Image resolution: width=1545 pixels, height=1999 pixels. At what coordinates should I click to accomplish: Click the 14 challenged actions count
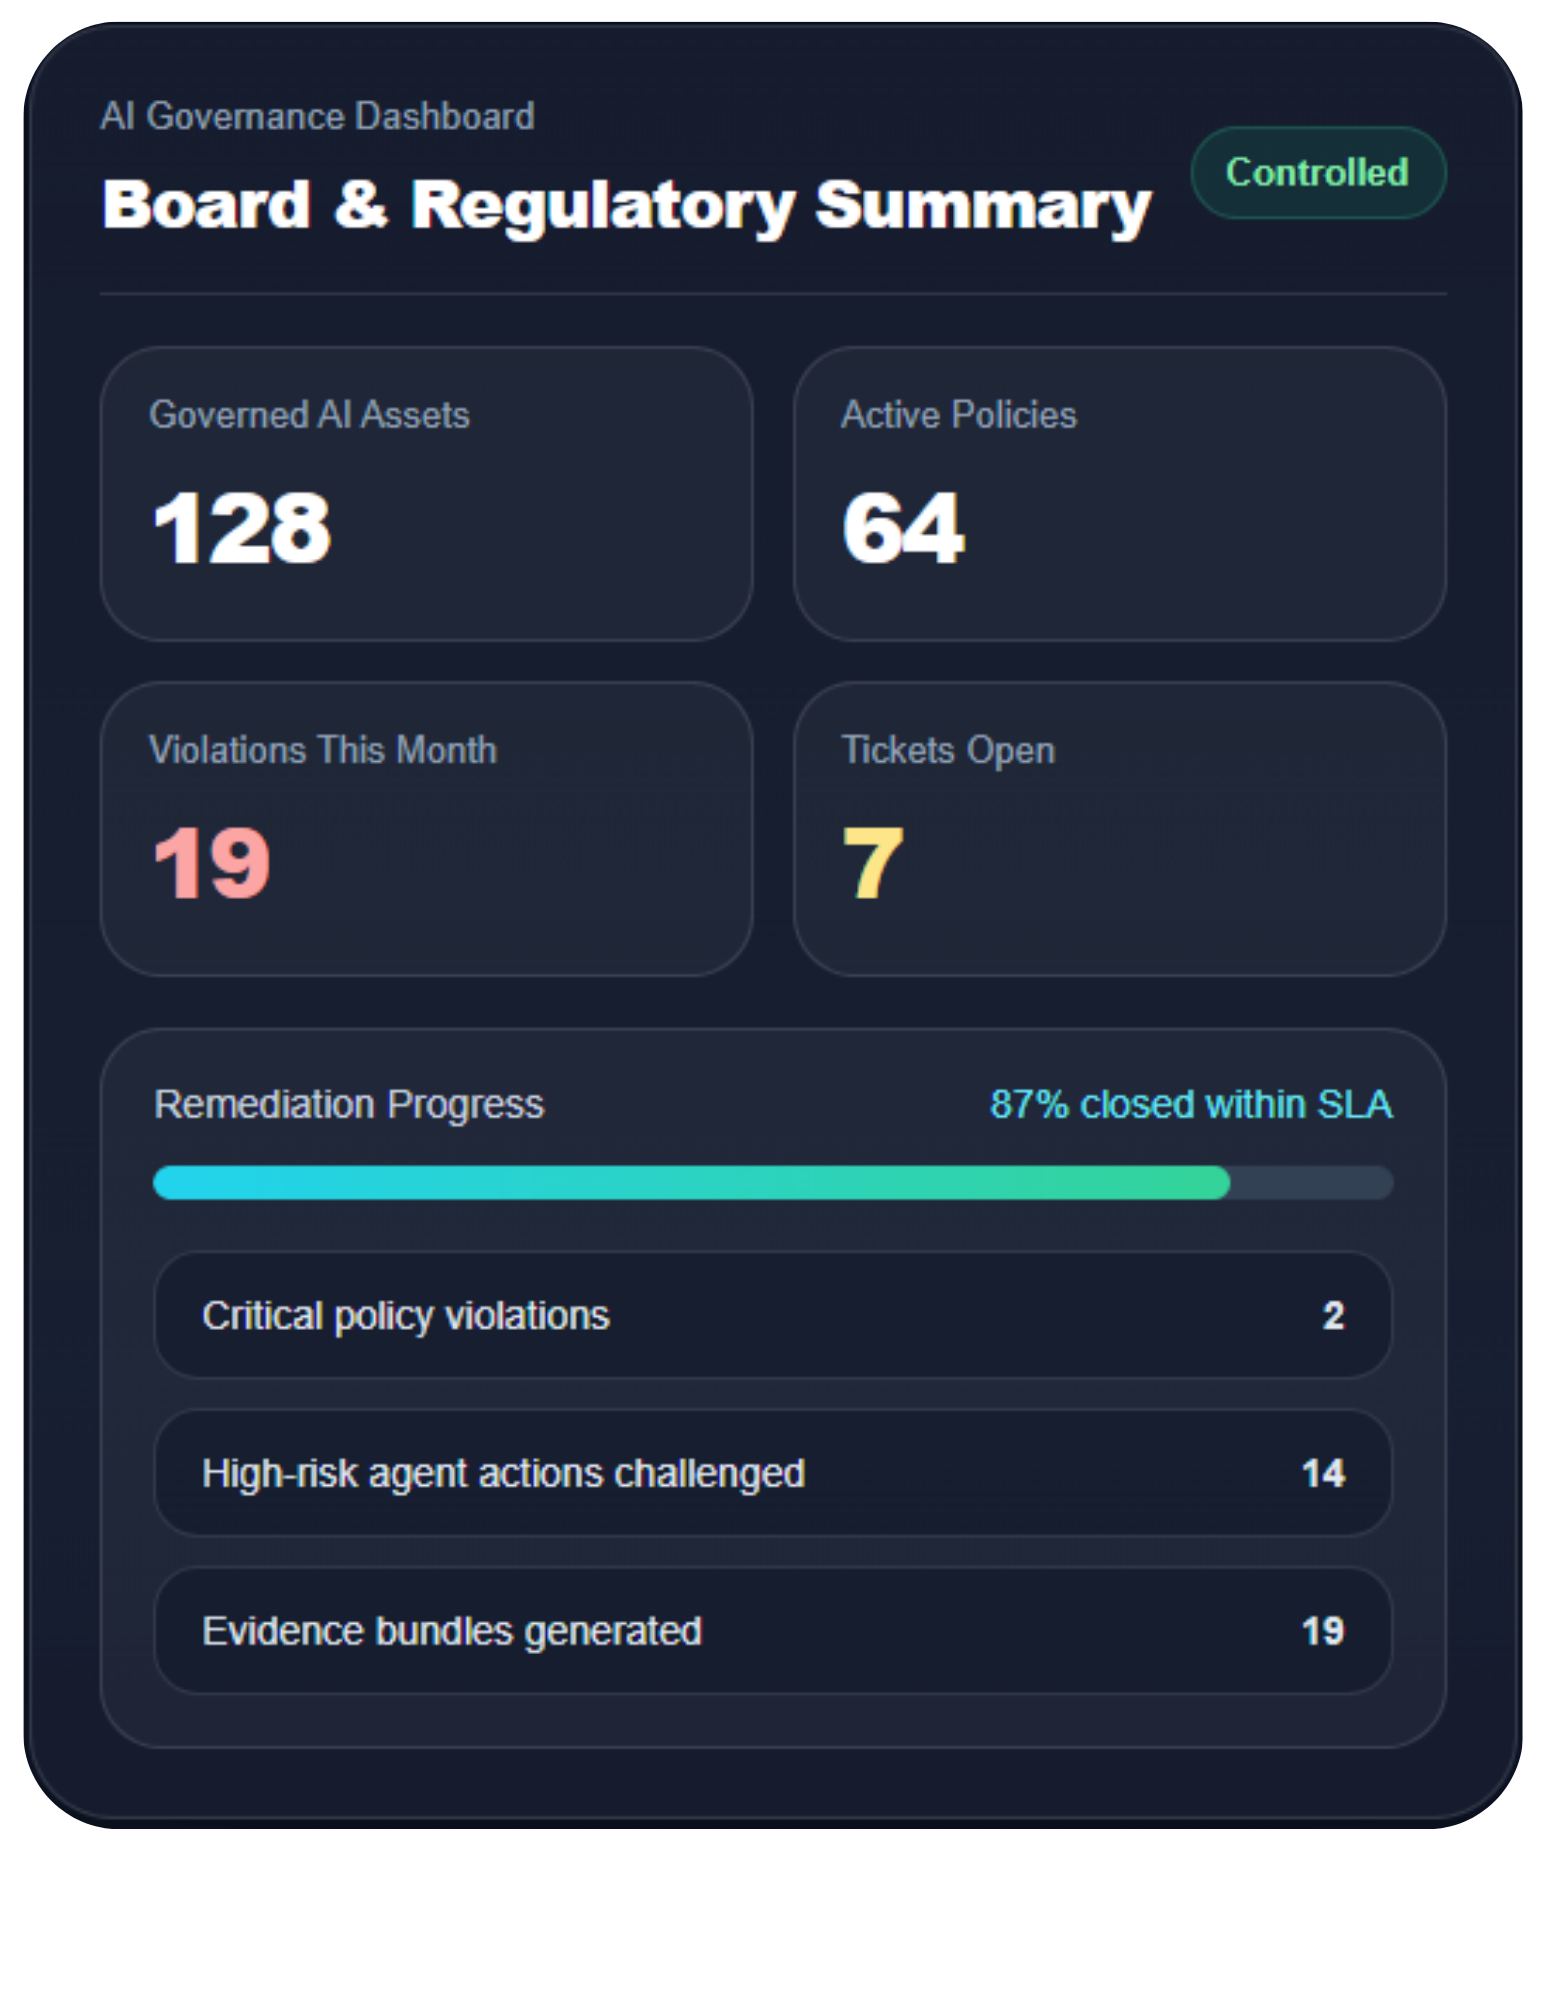(x=1325, y=1474)
